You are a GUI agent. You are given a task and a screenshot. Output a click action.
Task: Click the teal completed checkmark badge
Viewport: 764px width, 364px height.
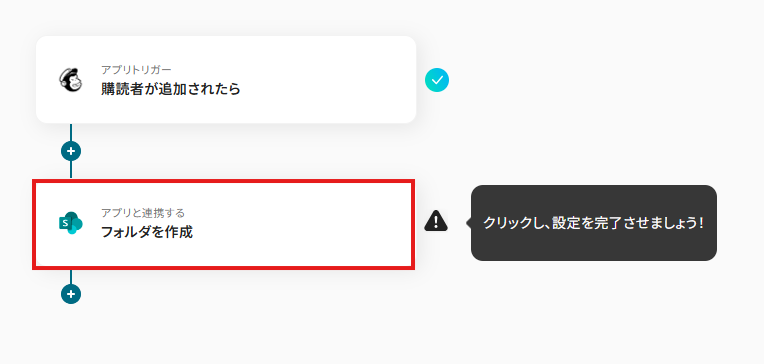pyautogui.click(x=437, y=80)
